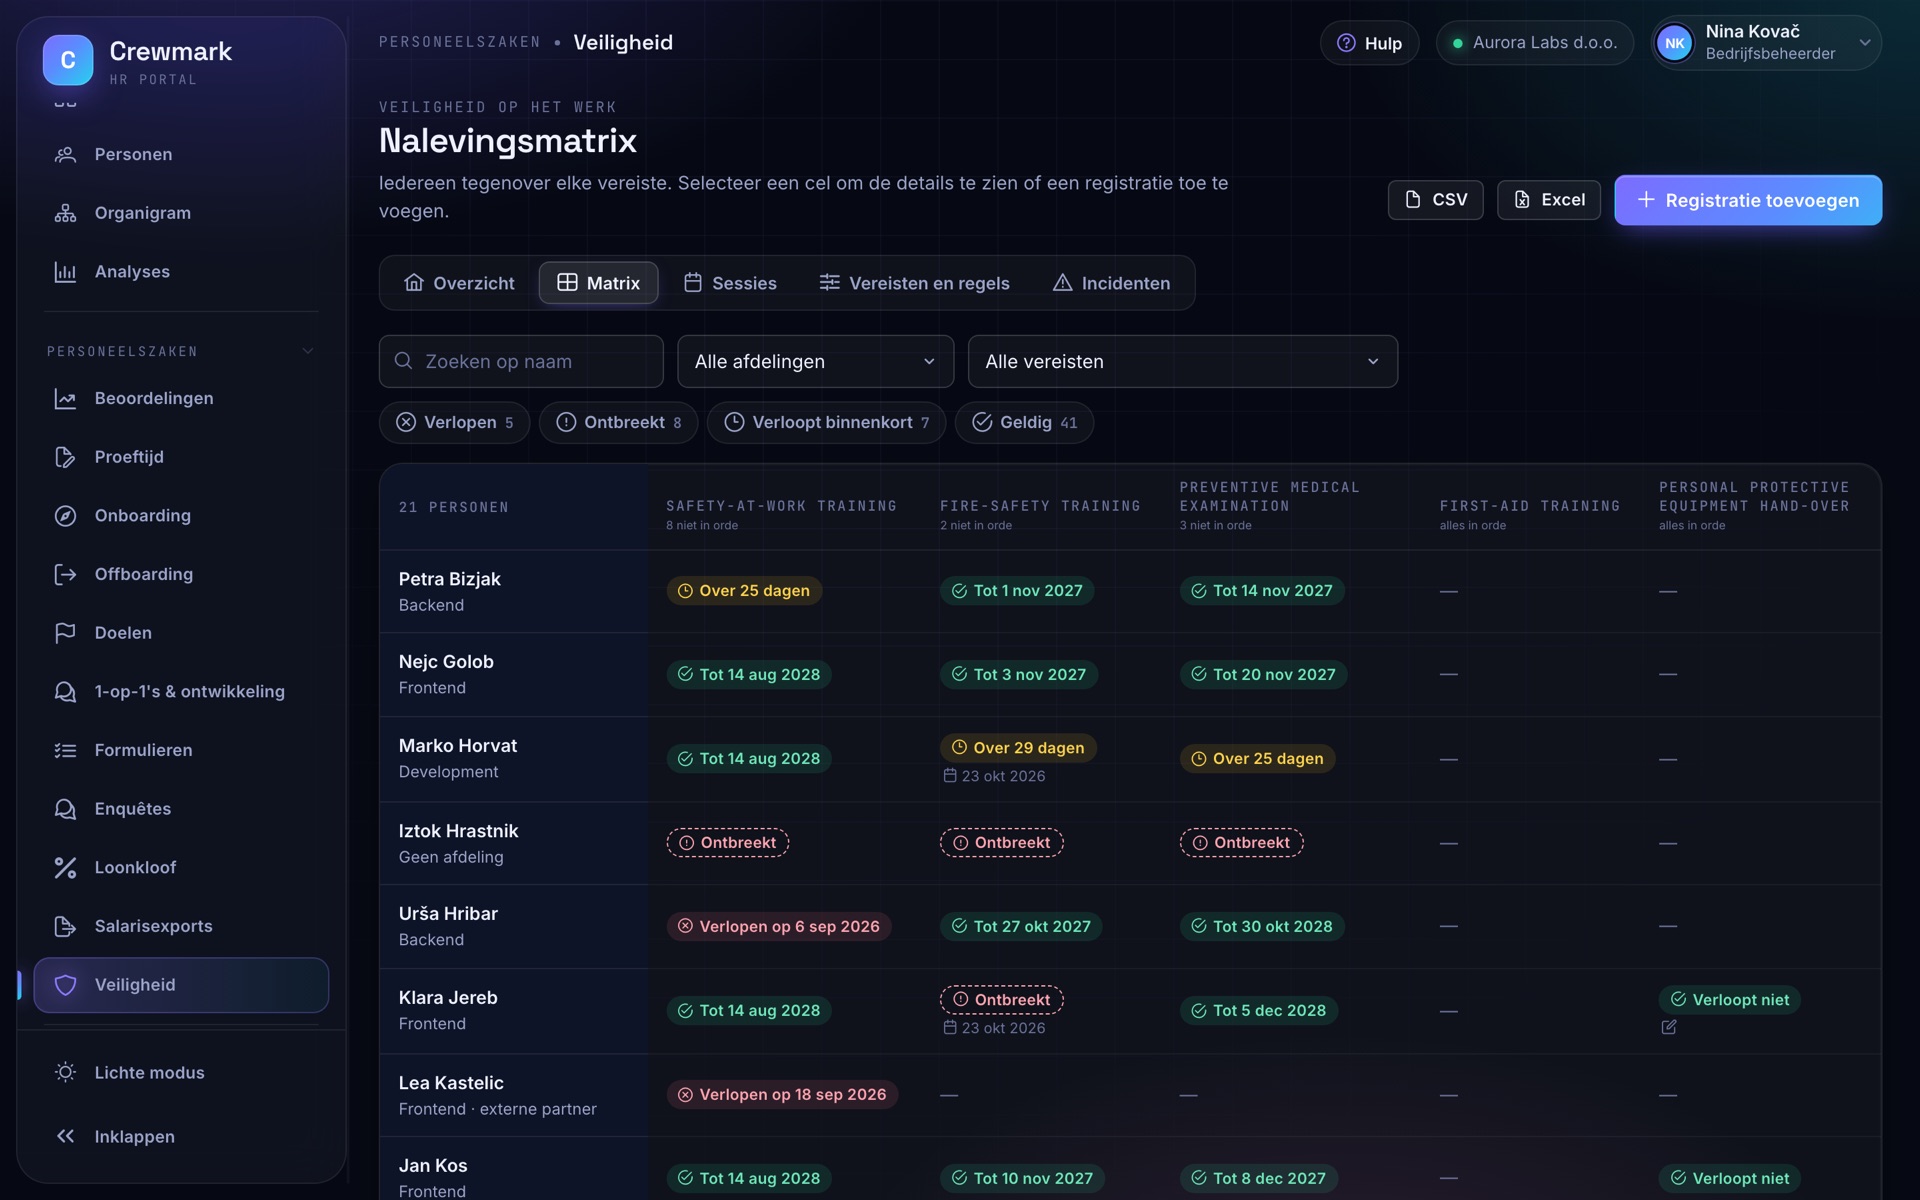Image resolution: width=1920 pixels, height=1200 pixels.
Task: Open Nina Kovač account menu
Action: coord(1765,43)
